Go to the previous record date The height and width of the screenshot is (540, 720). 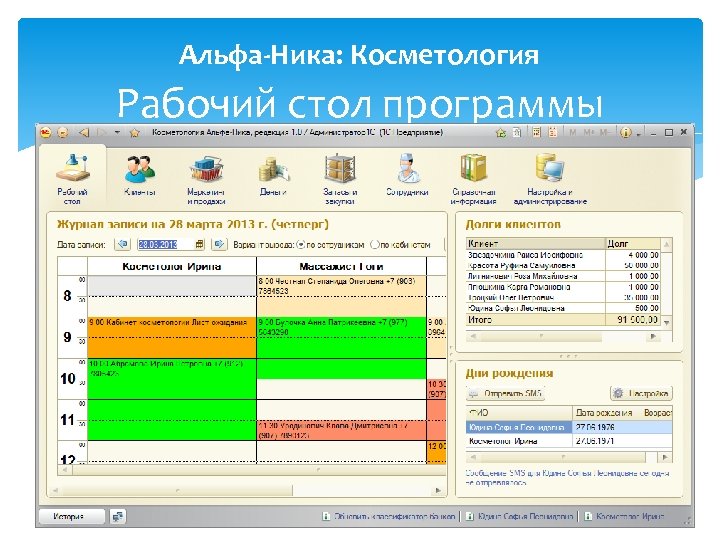click(123, 244)
